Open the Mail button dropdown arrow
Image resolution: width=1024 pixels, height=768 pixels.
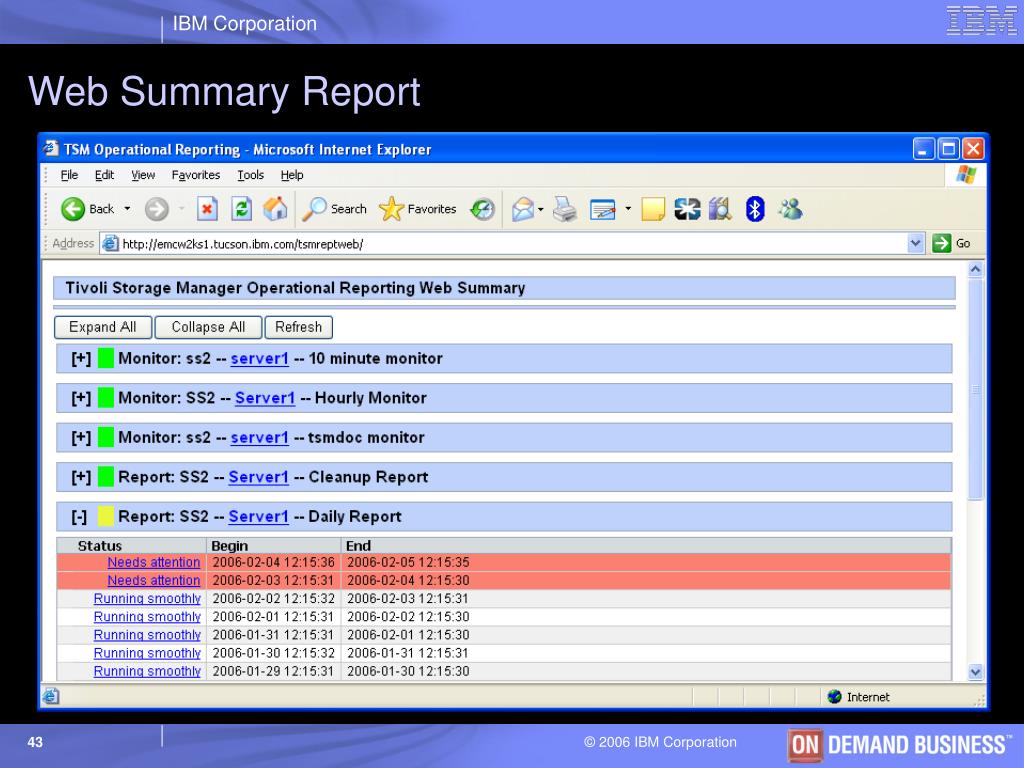(x=541, y=209)
